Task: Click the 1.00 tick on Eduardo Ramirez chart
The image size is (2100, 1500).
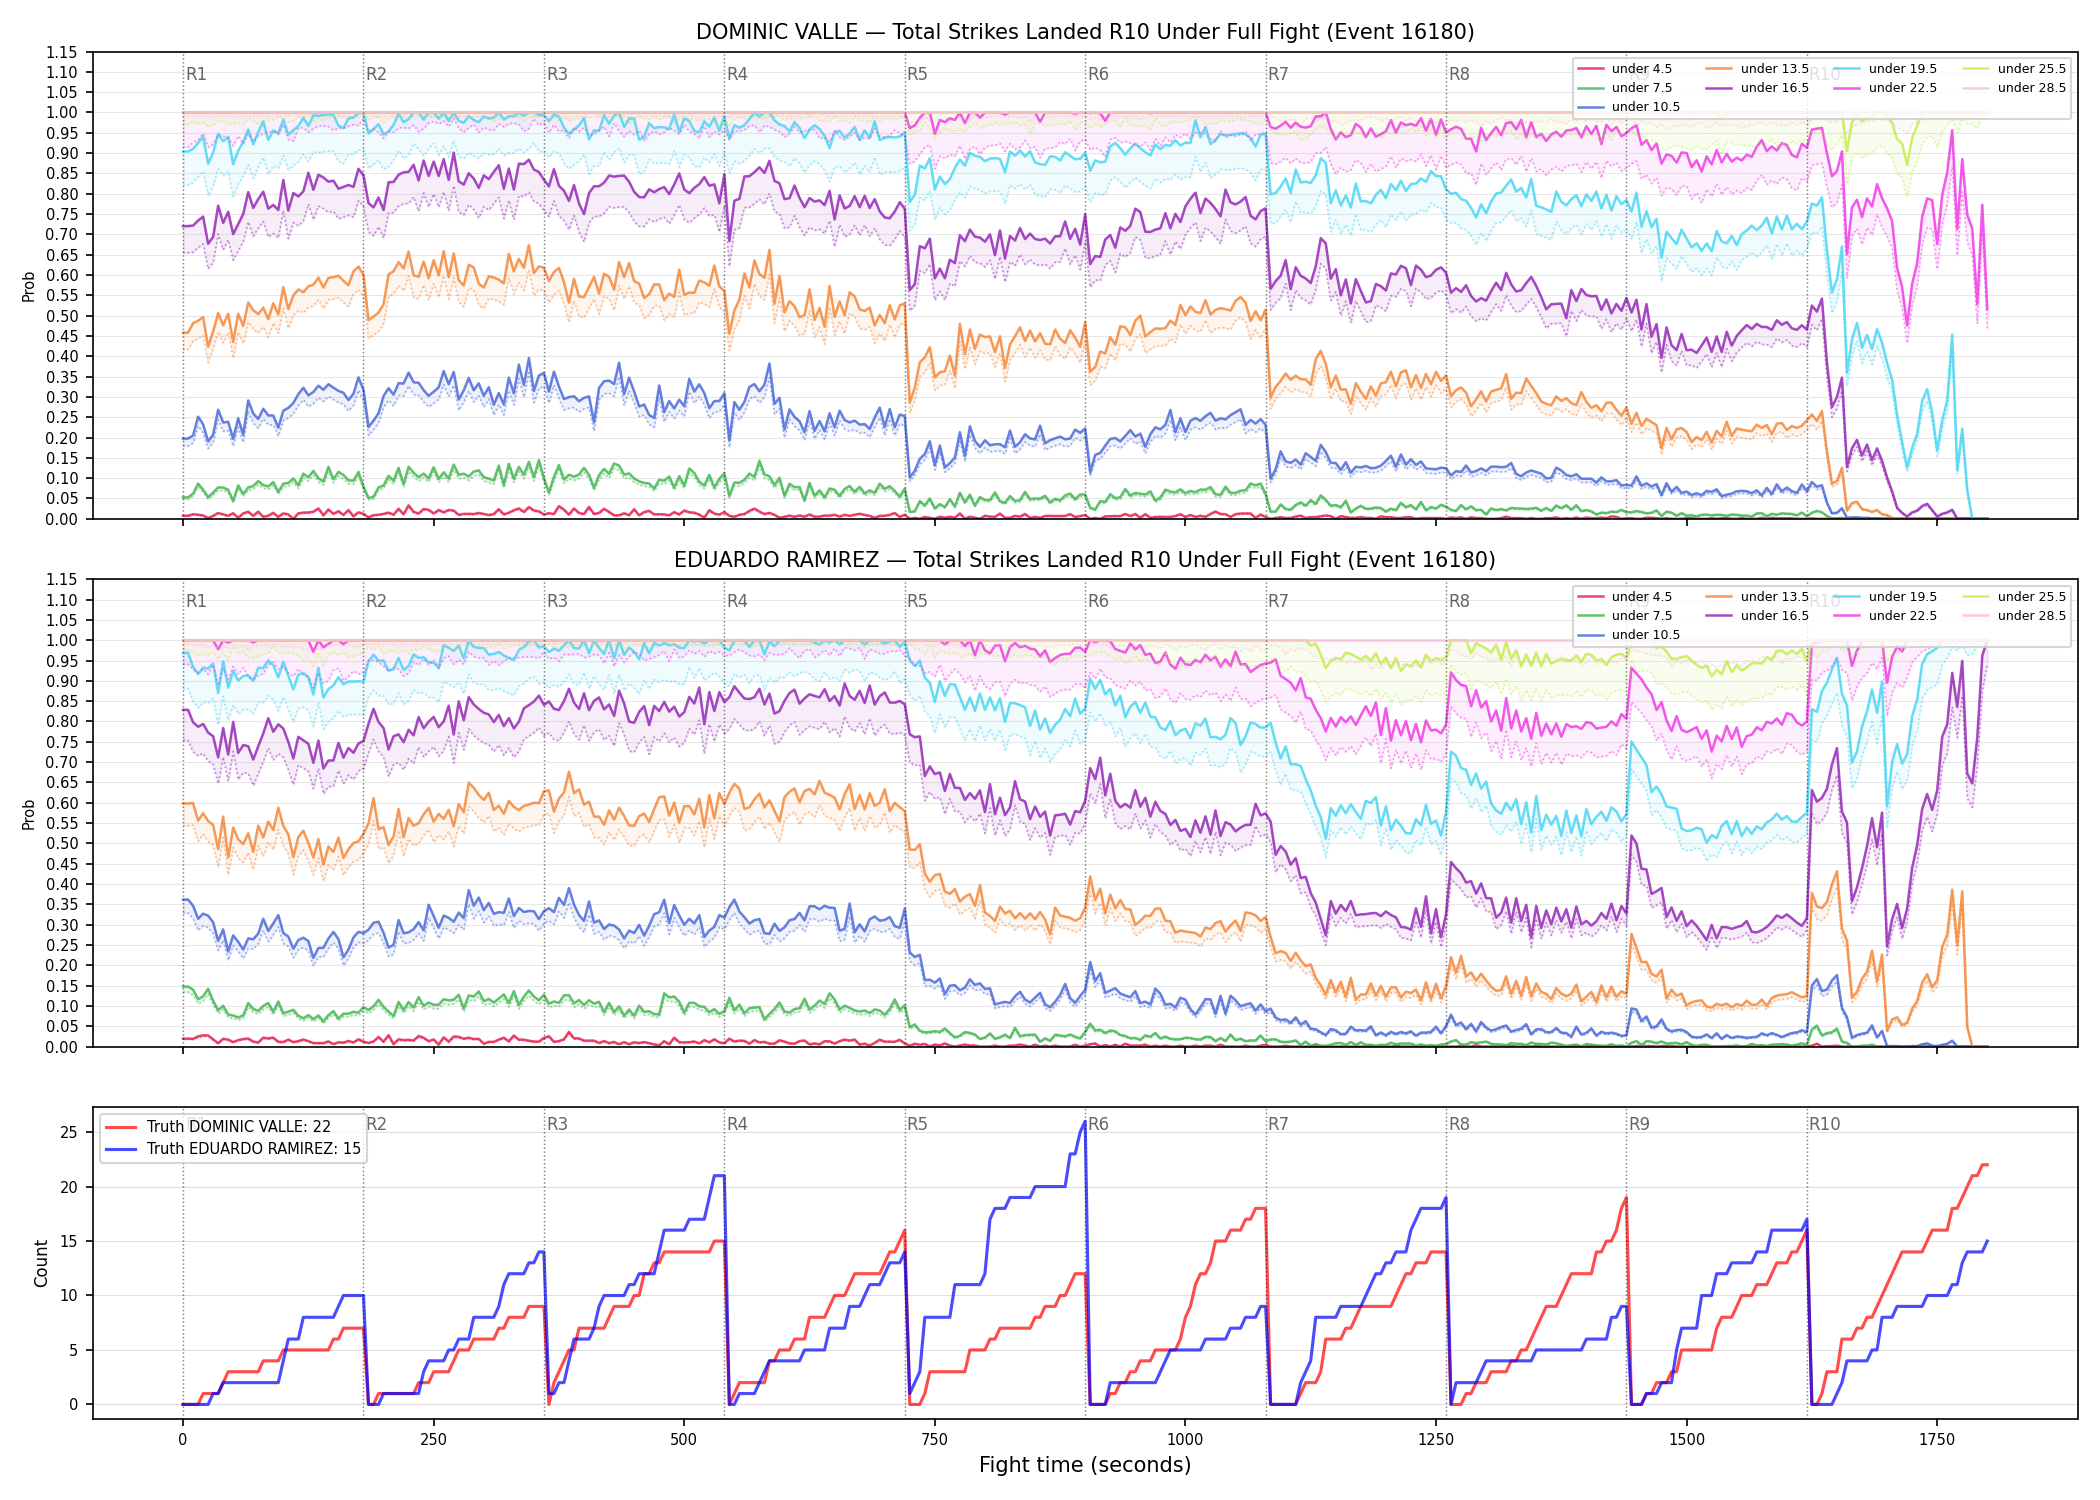Action: [62, 641]
